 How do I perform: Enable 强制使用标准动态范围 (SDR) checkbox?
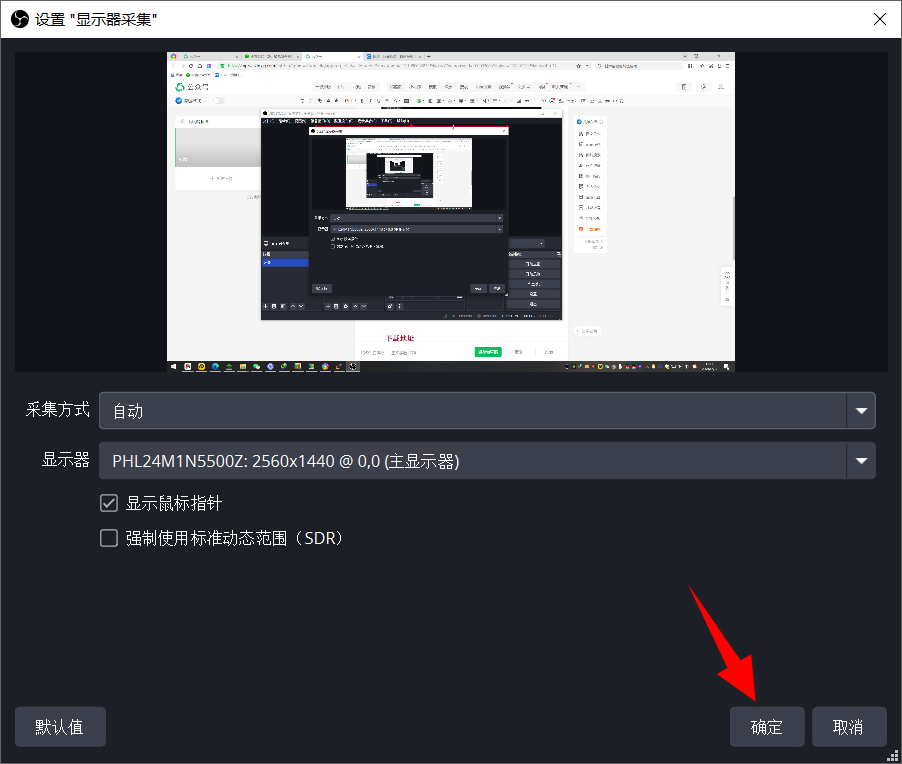pyautogui.click(x=110, y=538)
